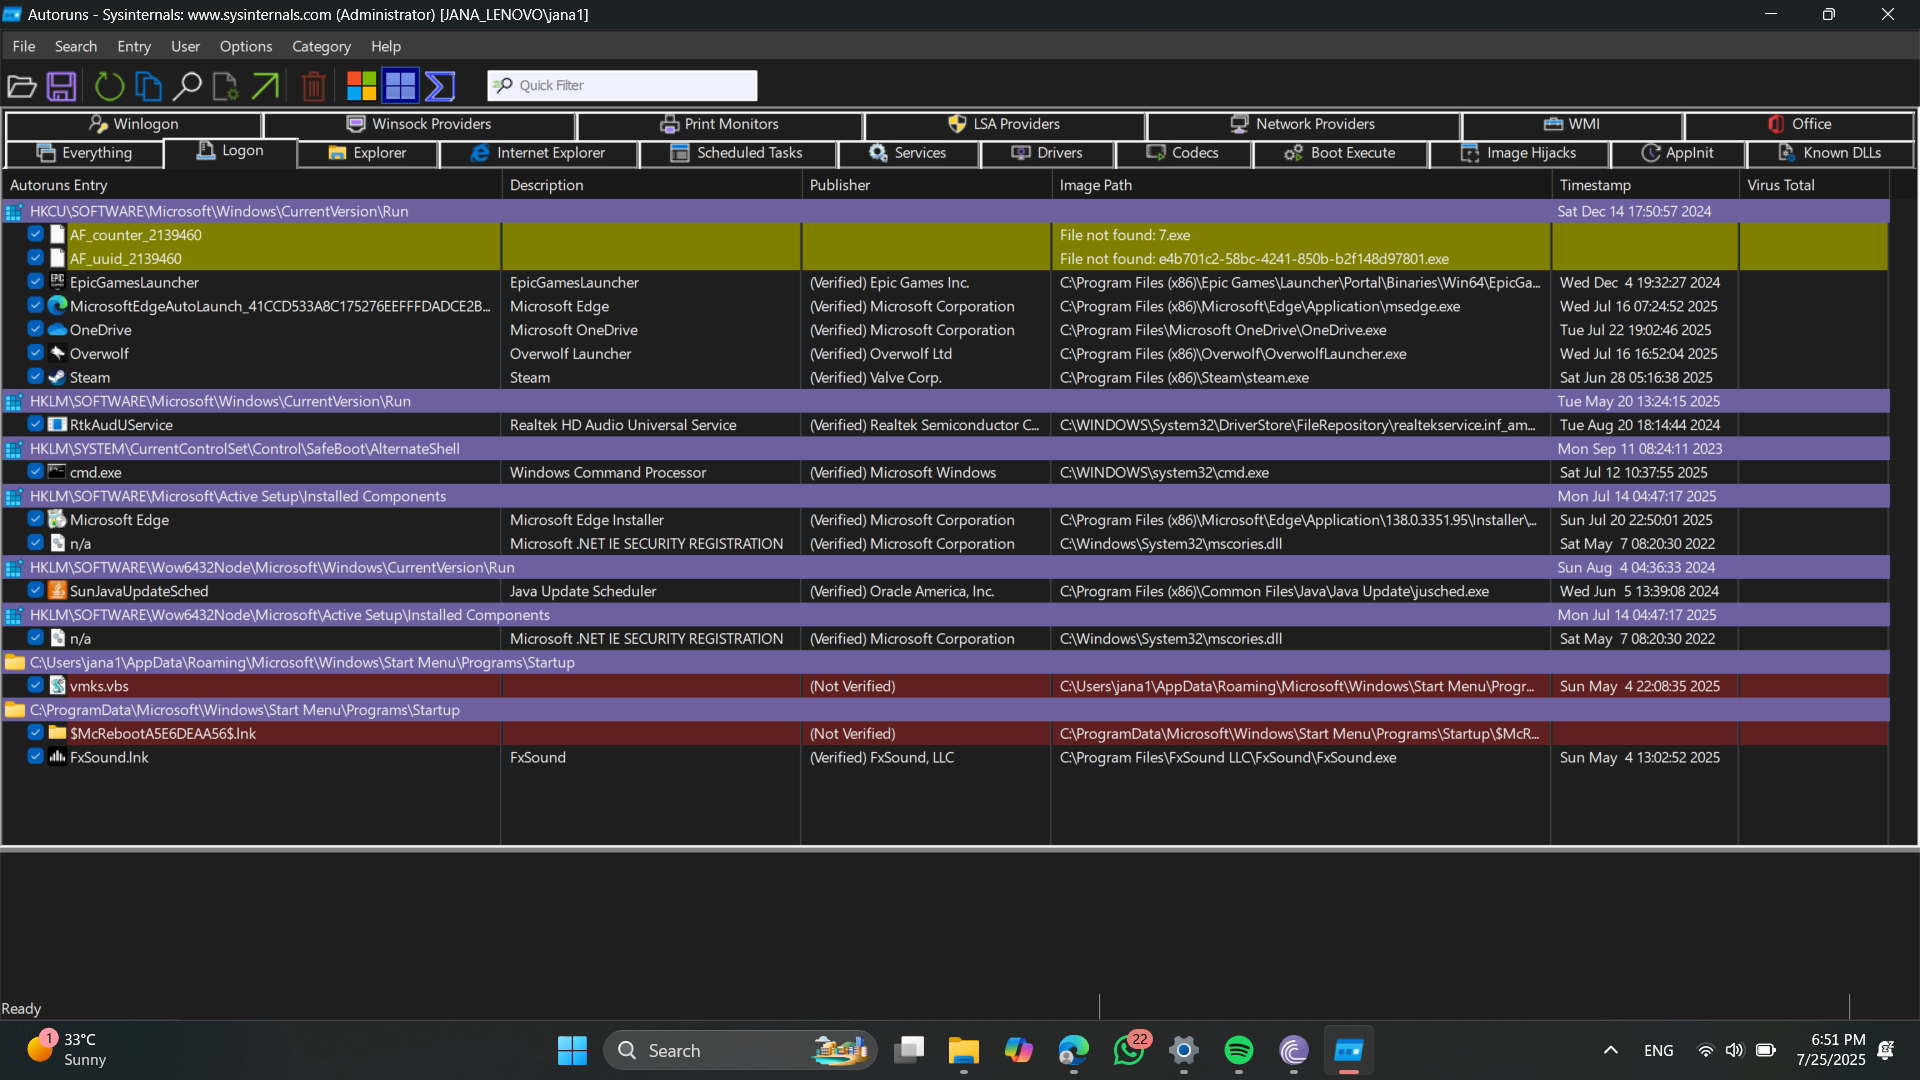1920x1080 pixels.
Task: Click the EpicGamesLauncher row icon
Action: 57,282
